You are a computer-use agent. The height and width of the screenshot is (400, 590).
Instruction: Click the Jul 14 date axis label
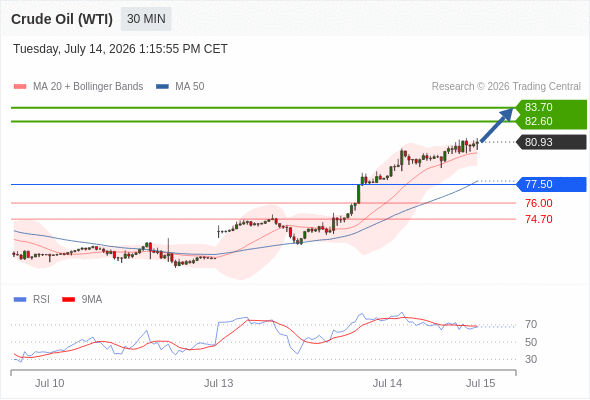pyautogui.click(x=387, y=383)
